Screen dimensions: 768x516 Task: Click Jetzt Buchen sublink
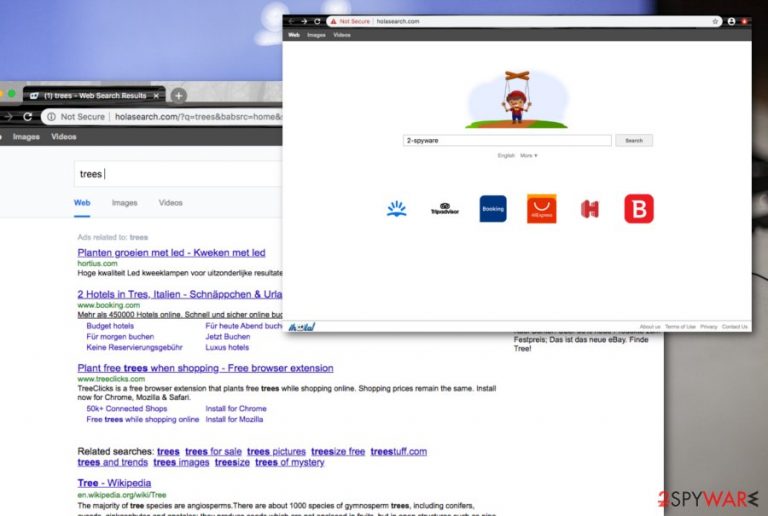[x=228, y=337]
